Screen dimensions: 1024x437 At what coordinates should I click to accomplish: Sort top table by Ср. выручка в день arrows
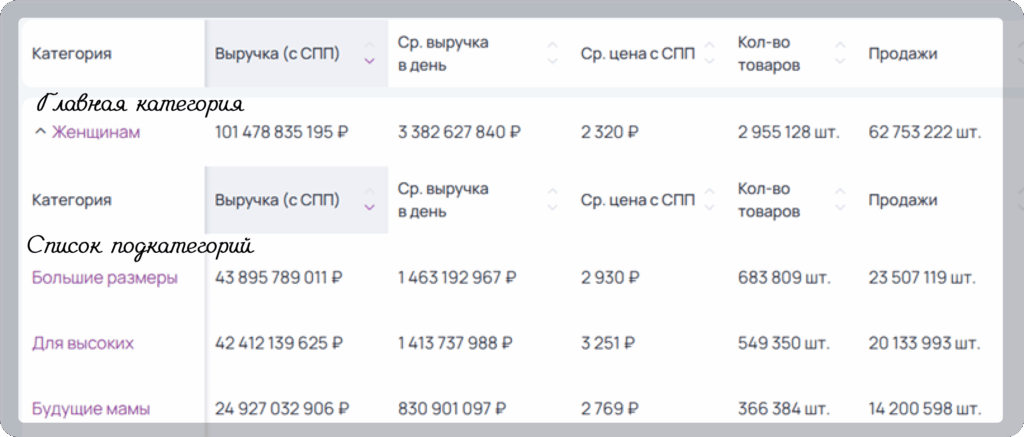(552, 54)
